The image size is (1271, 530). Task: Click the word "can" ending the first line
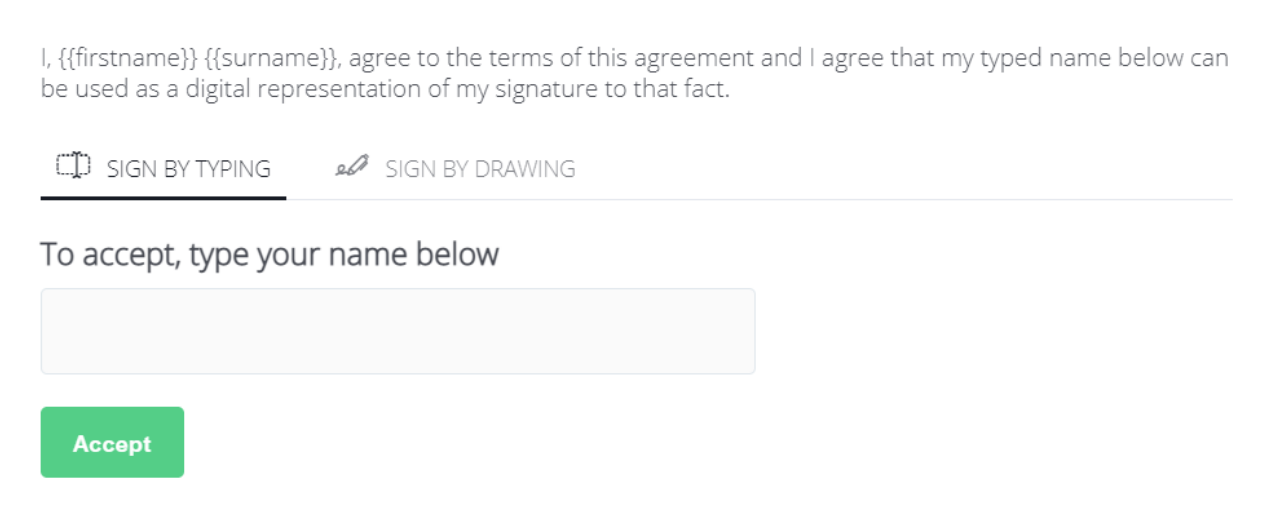pos(1210,59)
